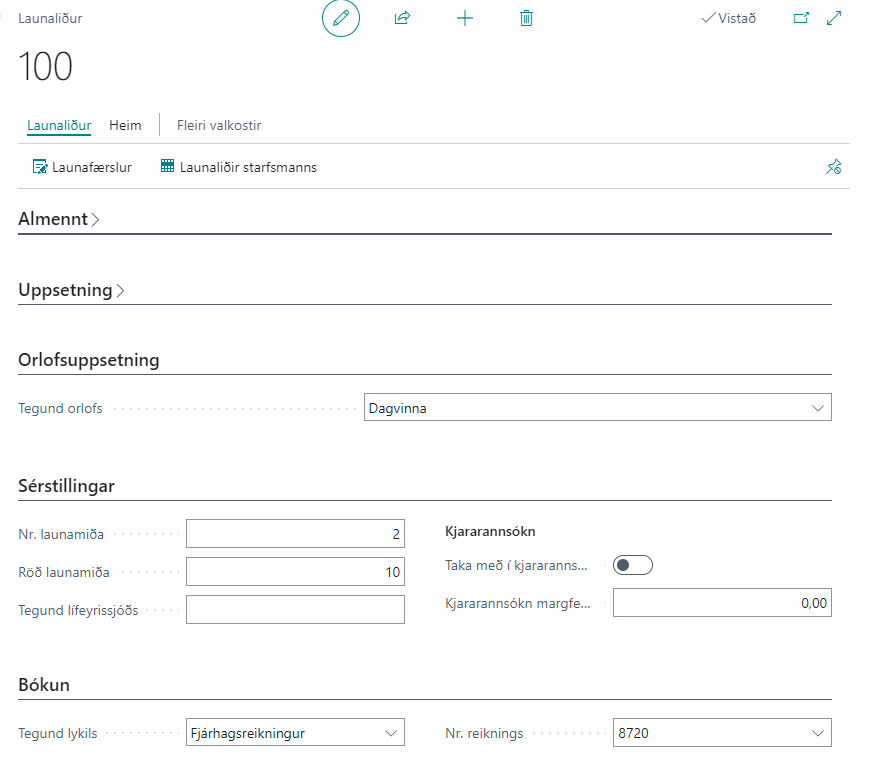Image resolution: width=871 pixels, height=771 pixels.
Task: Open the Tegund orlofs dropdown
Action: (597, 408)
